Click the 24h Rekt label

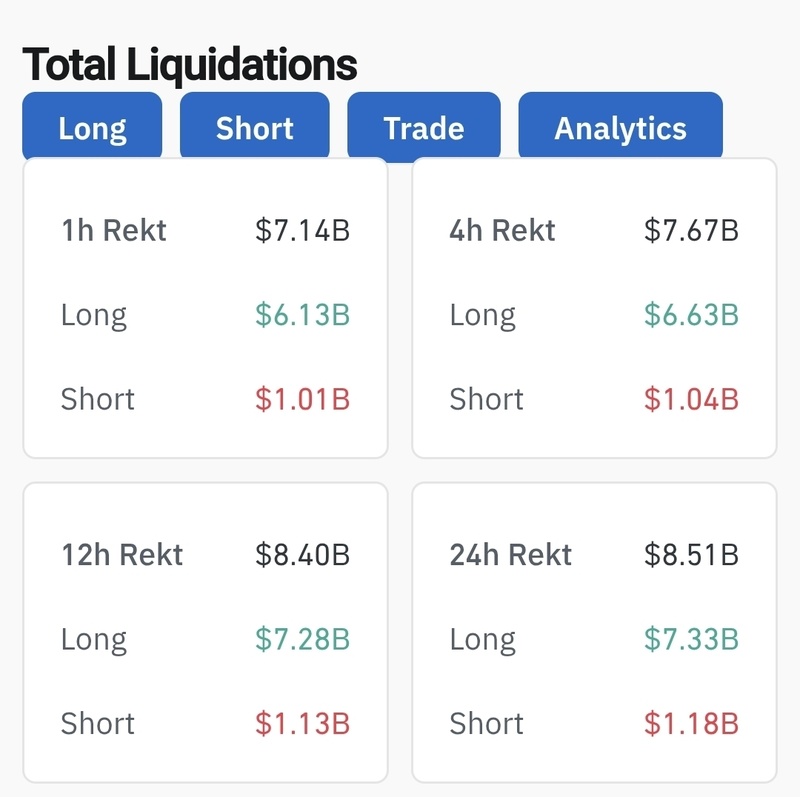point(511,555)
